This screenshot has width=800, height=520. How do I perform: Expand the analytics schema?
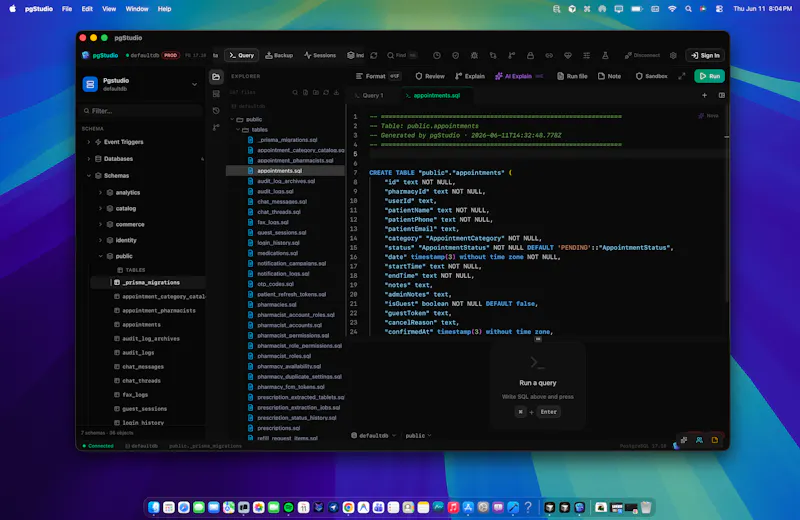coord(101,192)
